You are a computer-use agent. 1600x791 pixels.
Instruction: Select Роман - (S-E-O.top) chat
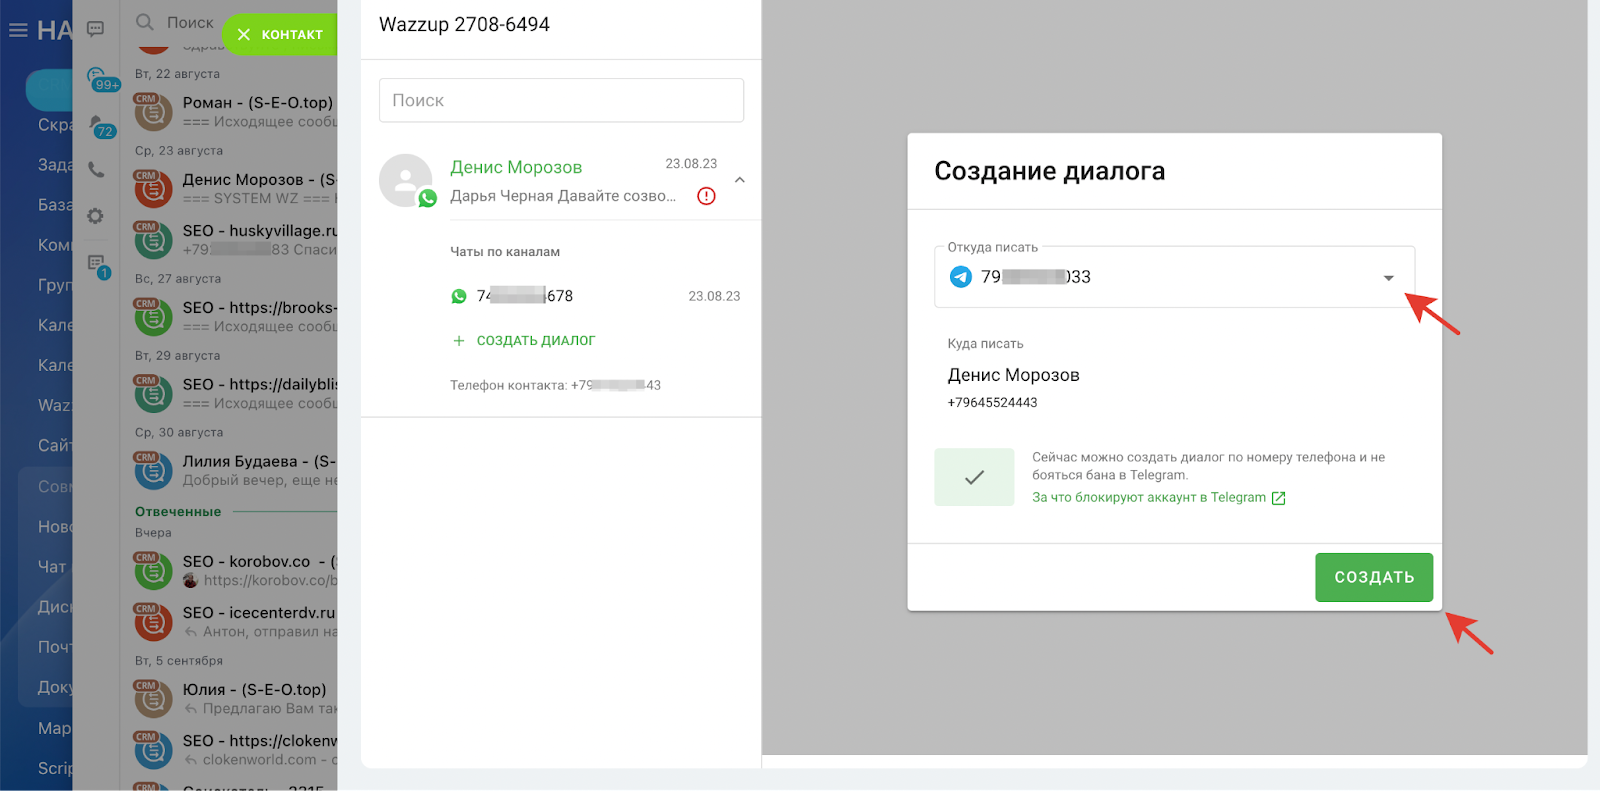coord(257,103)
